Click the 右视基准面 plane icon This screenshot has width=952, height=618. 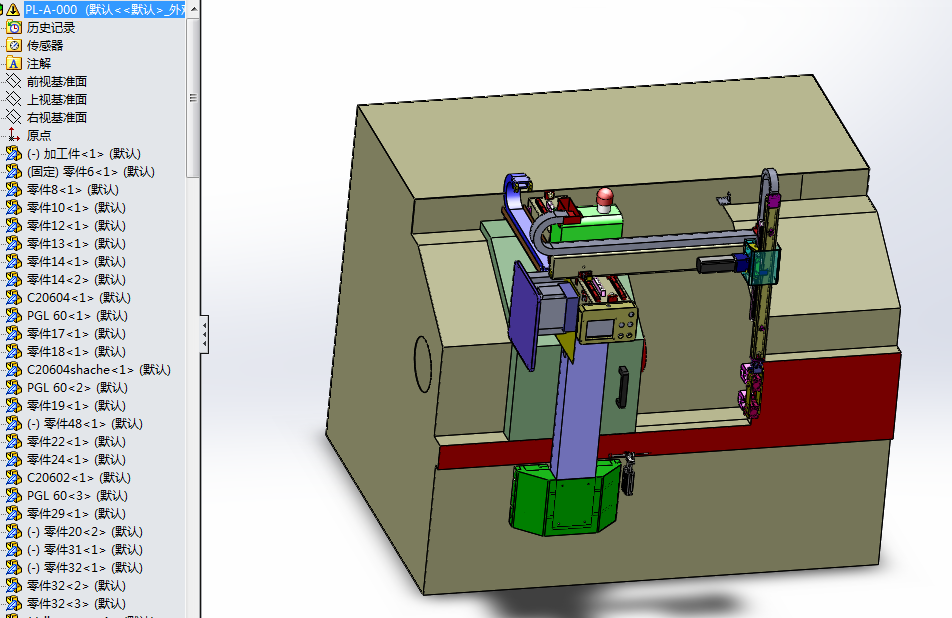(13, 117)
